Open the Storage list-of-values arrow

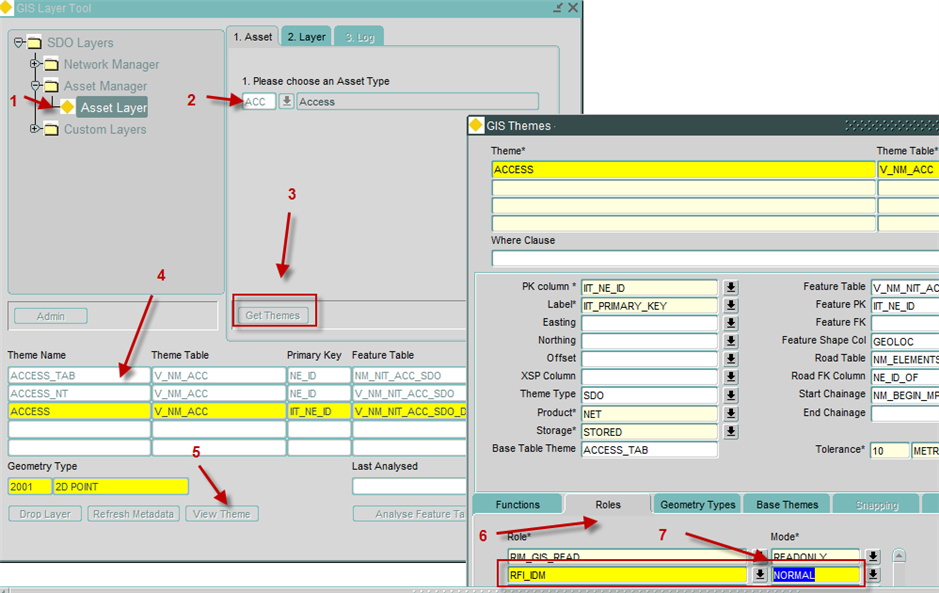[731, 431]
